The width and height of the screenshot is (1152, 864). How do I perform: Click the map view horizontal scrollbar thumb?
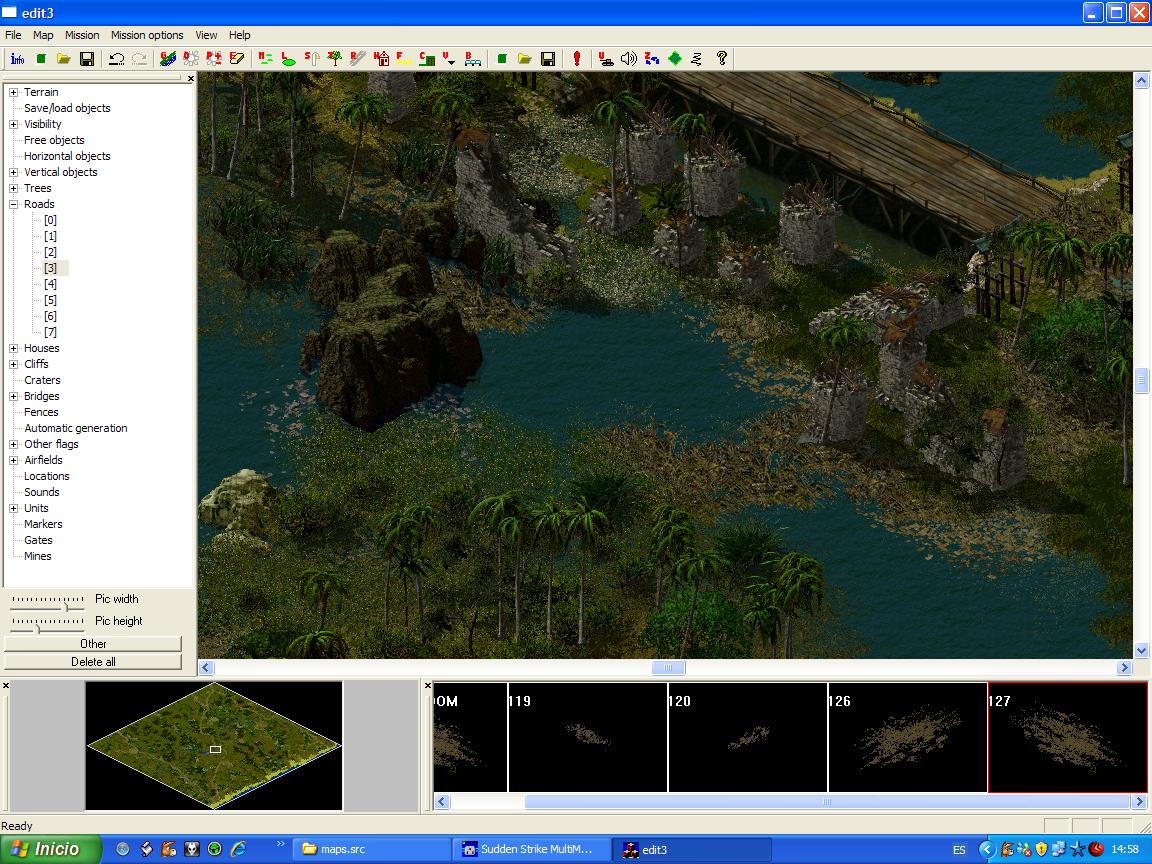tap(669, 668)
